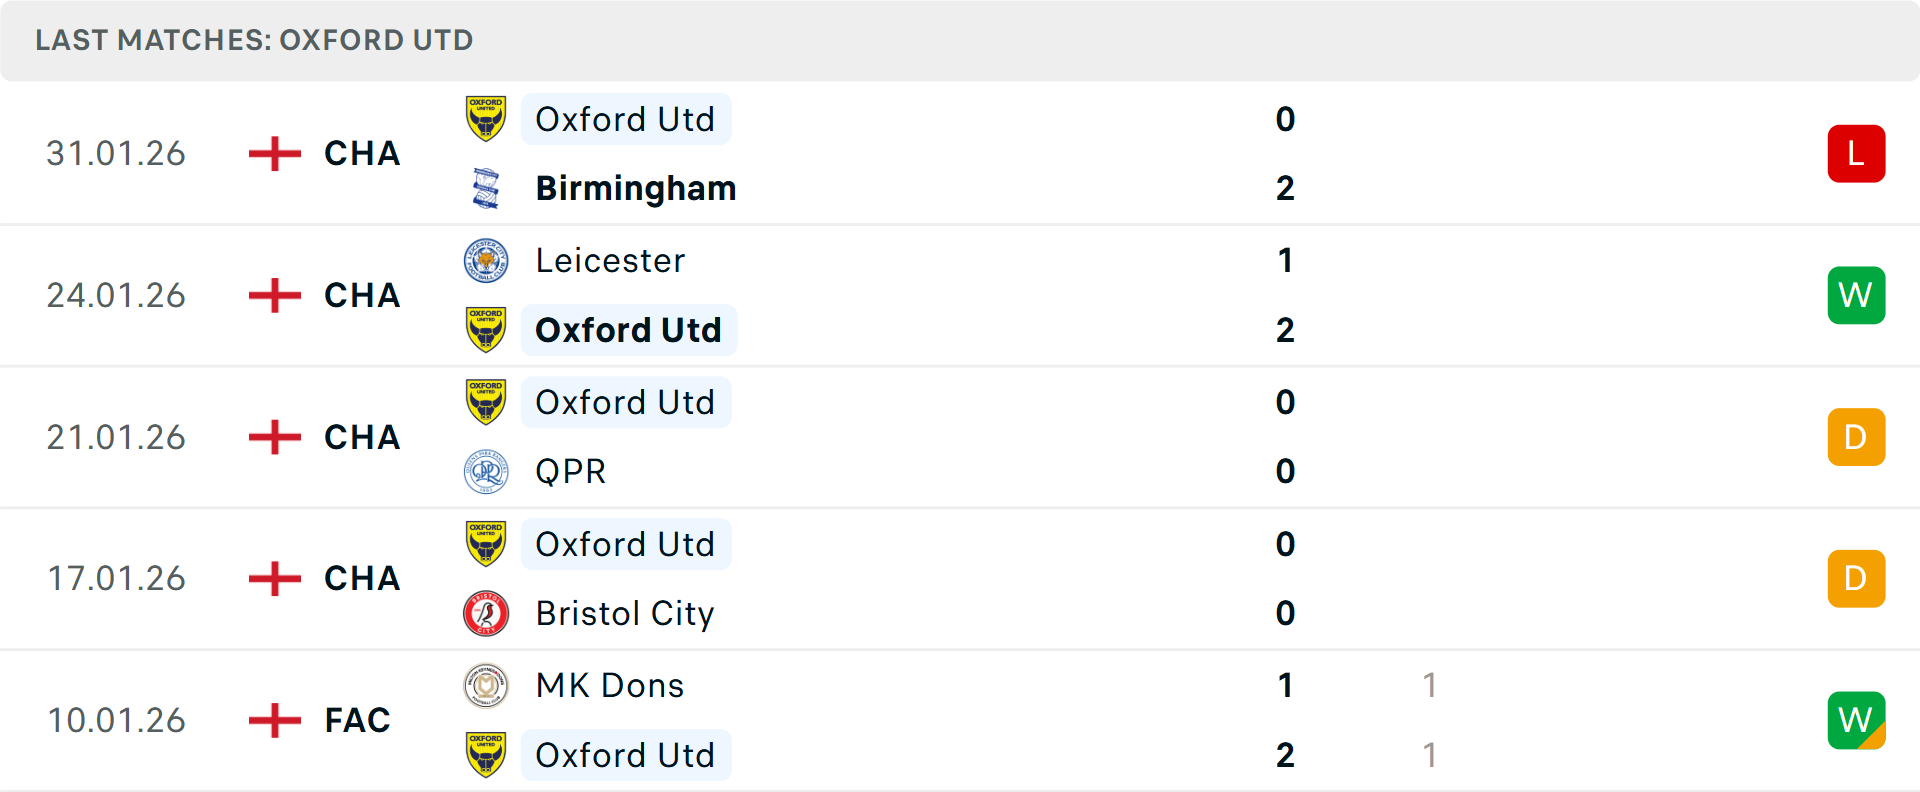Viewport: 1920px width, 792px height.
Task: Open the Leicester team link
Action: coord(610,261)
